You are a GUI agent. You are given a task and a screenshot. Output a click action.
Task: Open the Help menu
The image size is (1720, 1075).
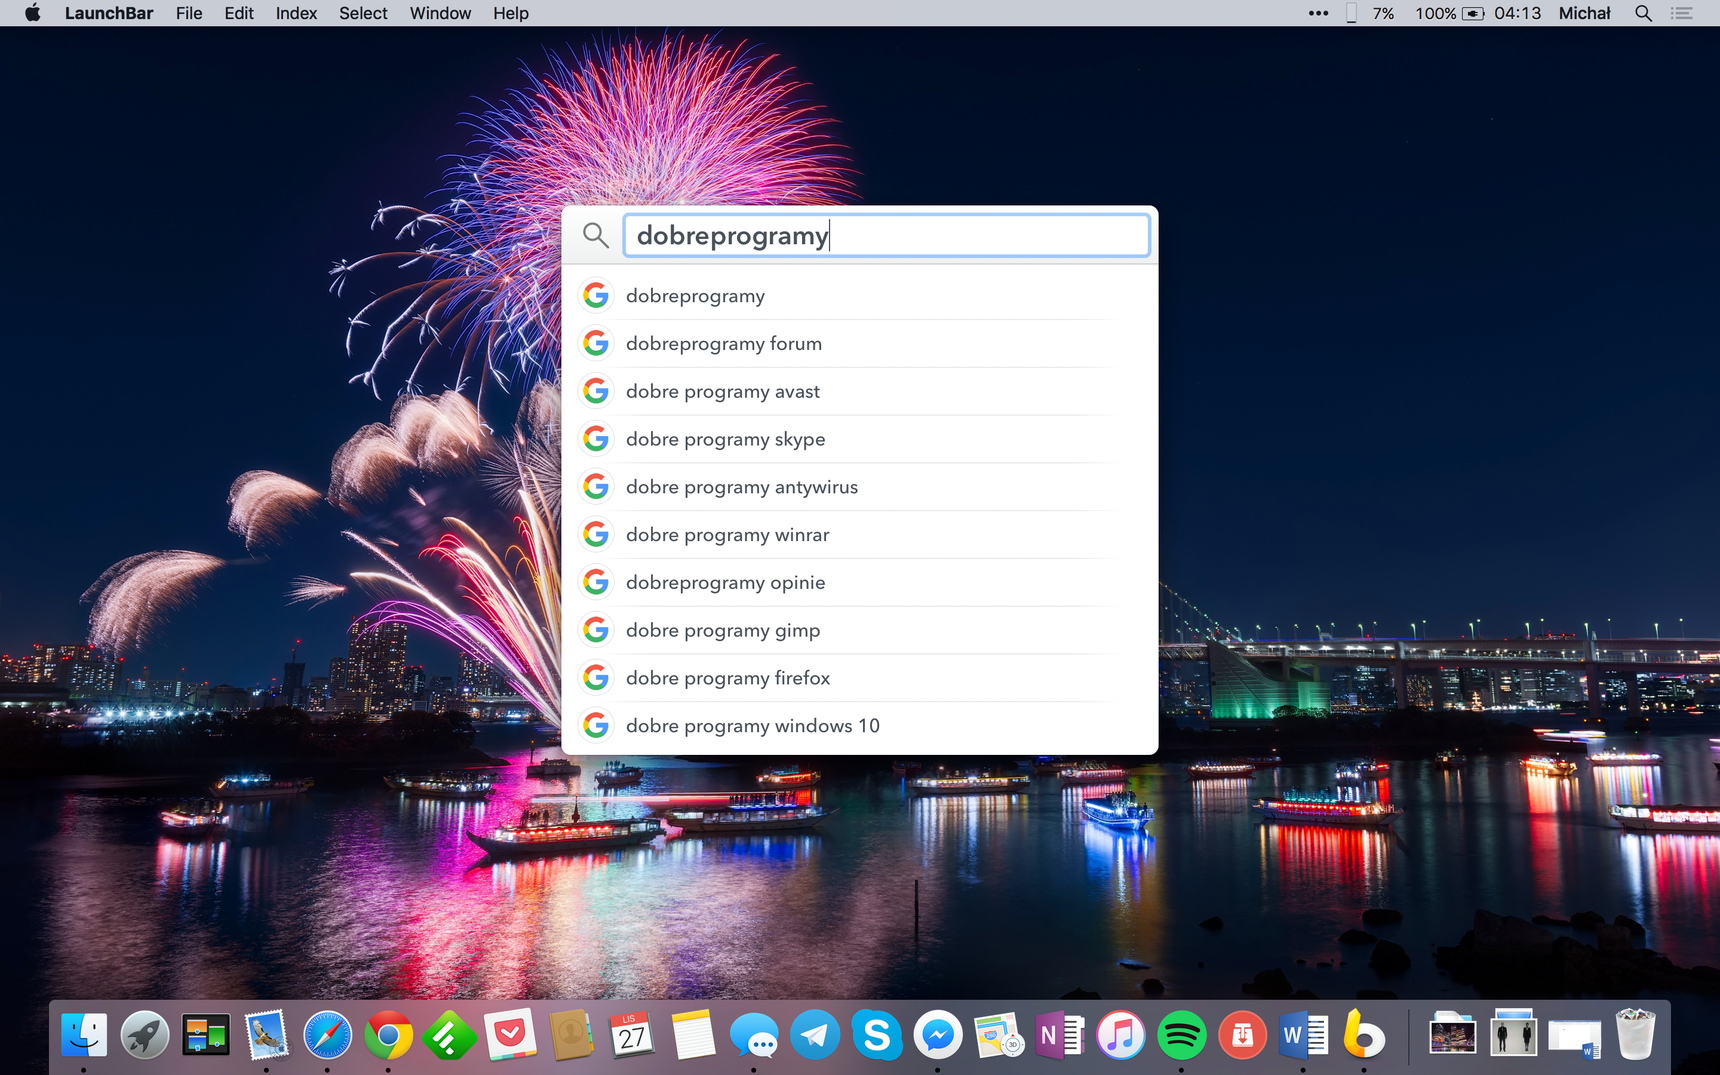pos(510,13)
